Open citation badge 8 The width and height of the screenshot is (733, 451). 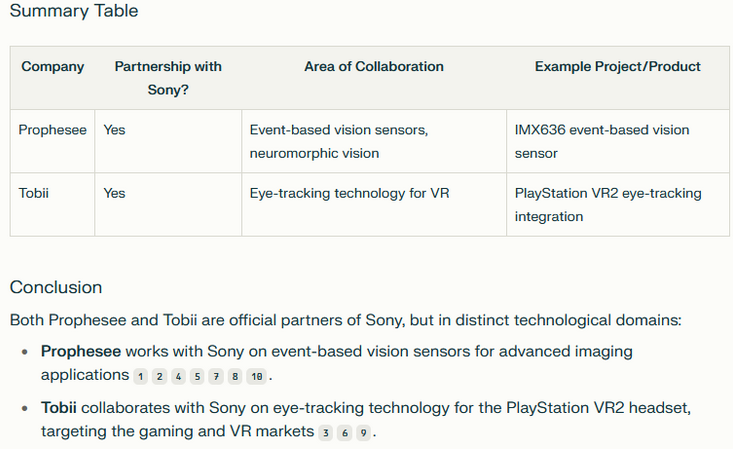[235, 376]
